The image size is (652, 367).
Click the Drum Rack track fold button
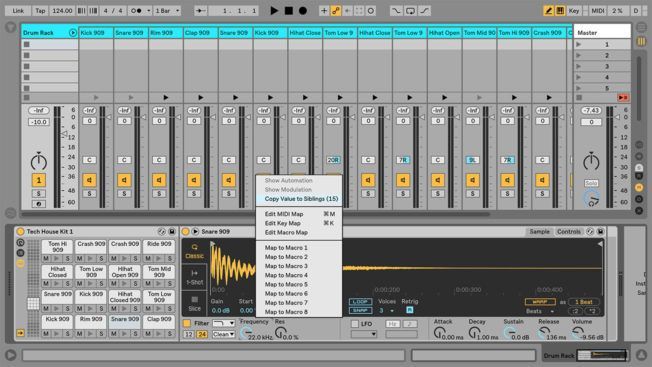tap(73, 32)
